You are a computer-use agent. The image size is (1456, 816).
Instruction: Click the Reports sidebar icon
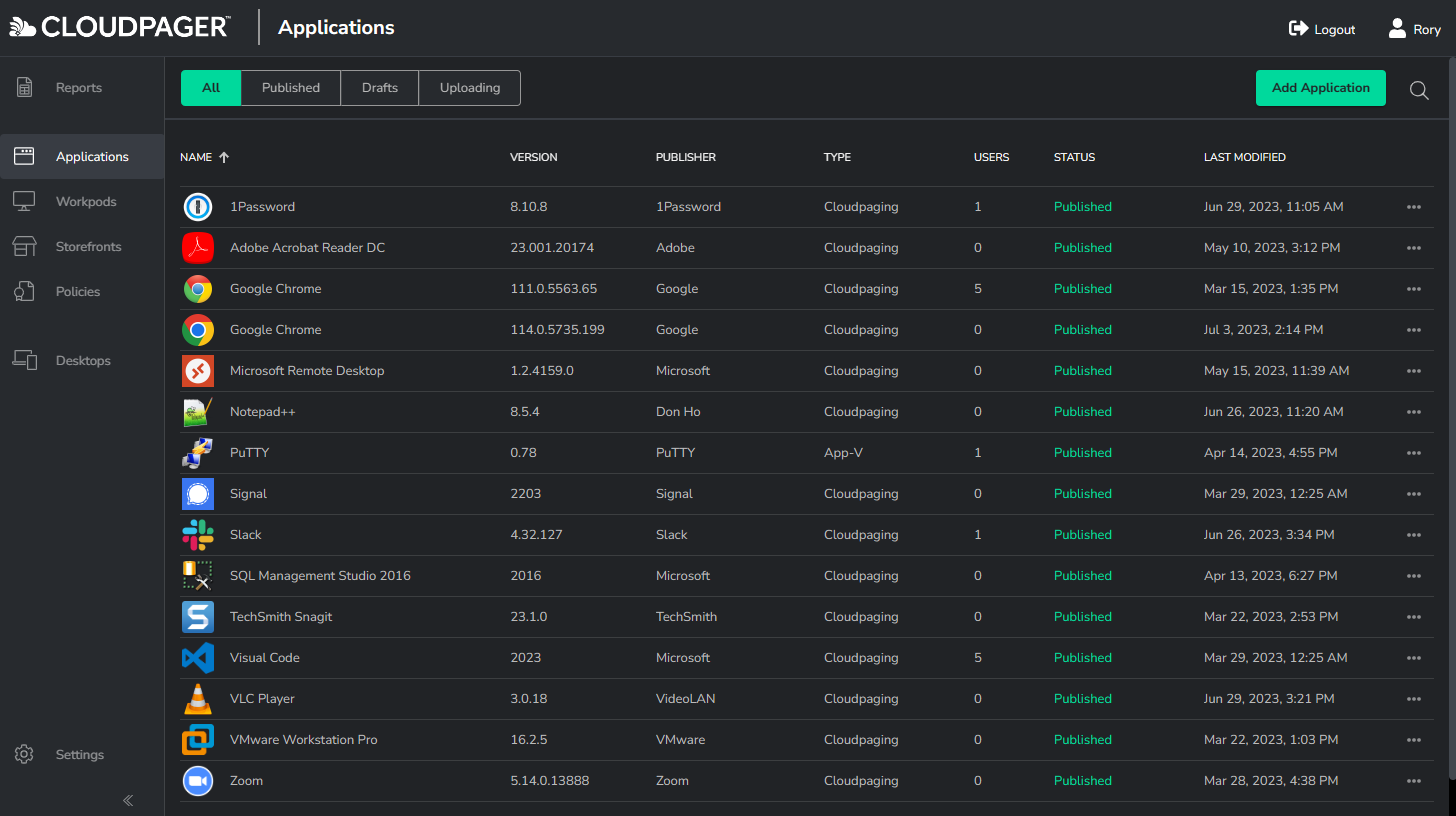coord(25,88)
